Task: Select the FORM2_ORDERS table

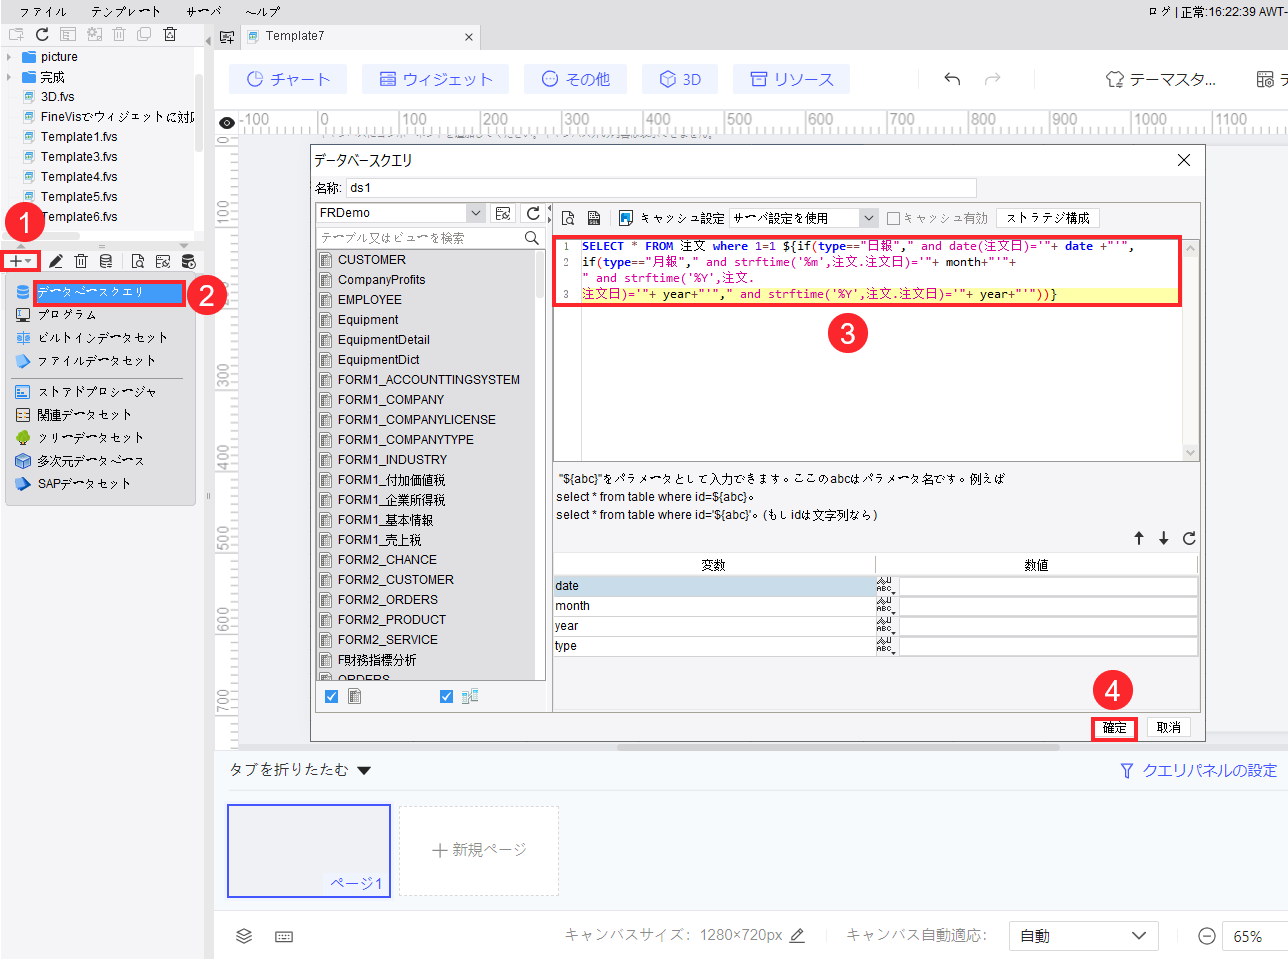Action: pos(388,600)
